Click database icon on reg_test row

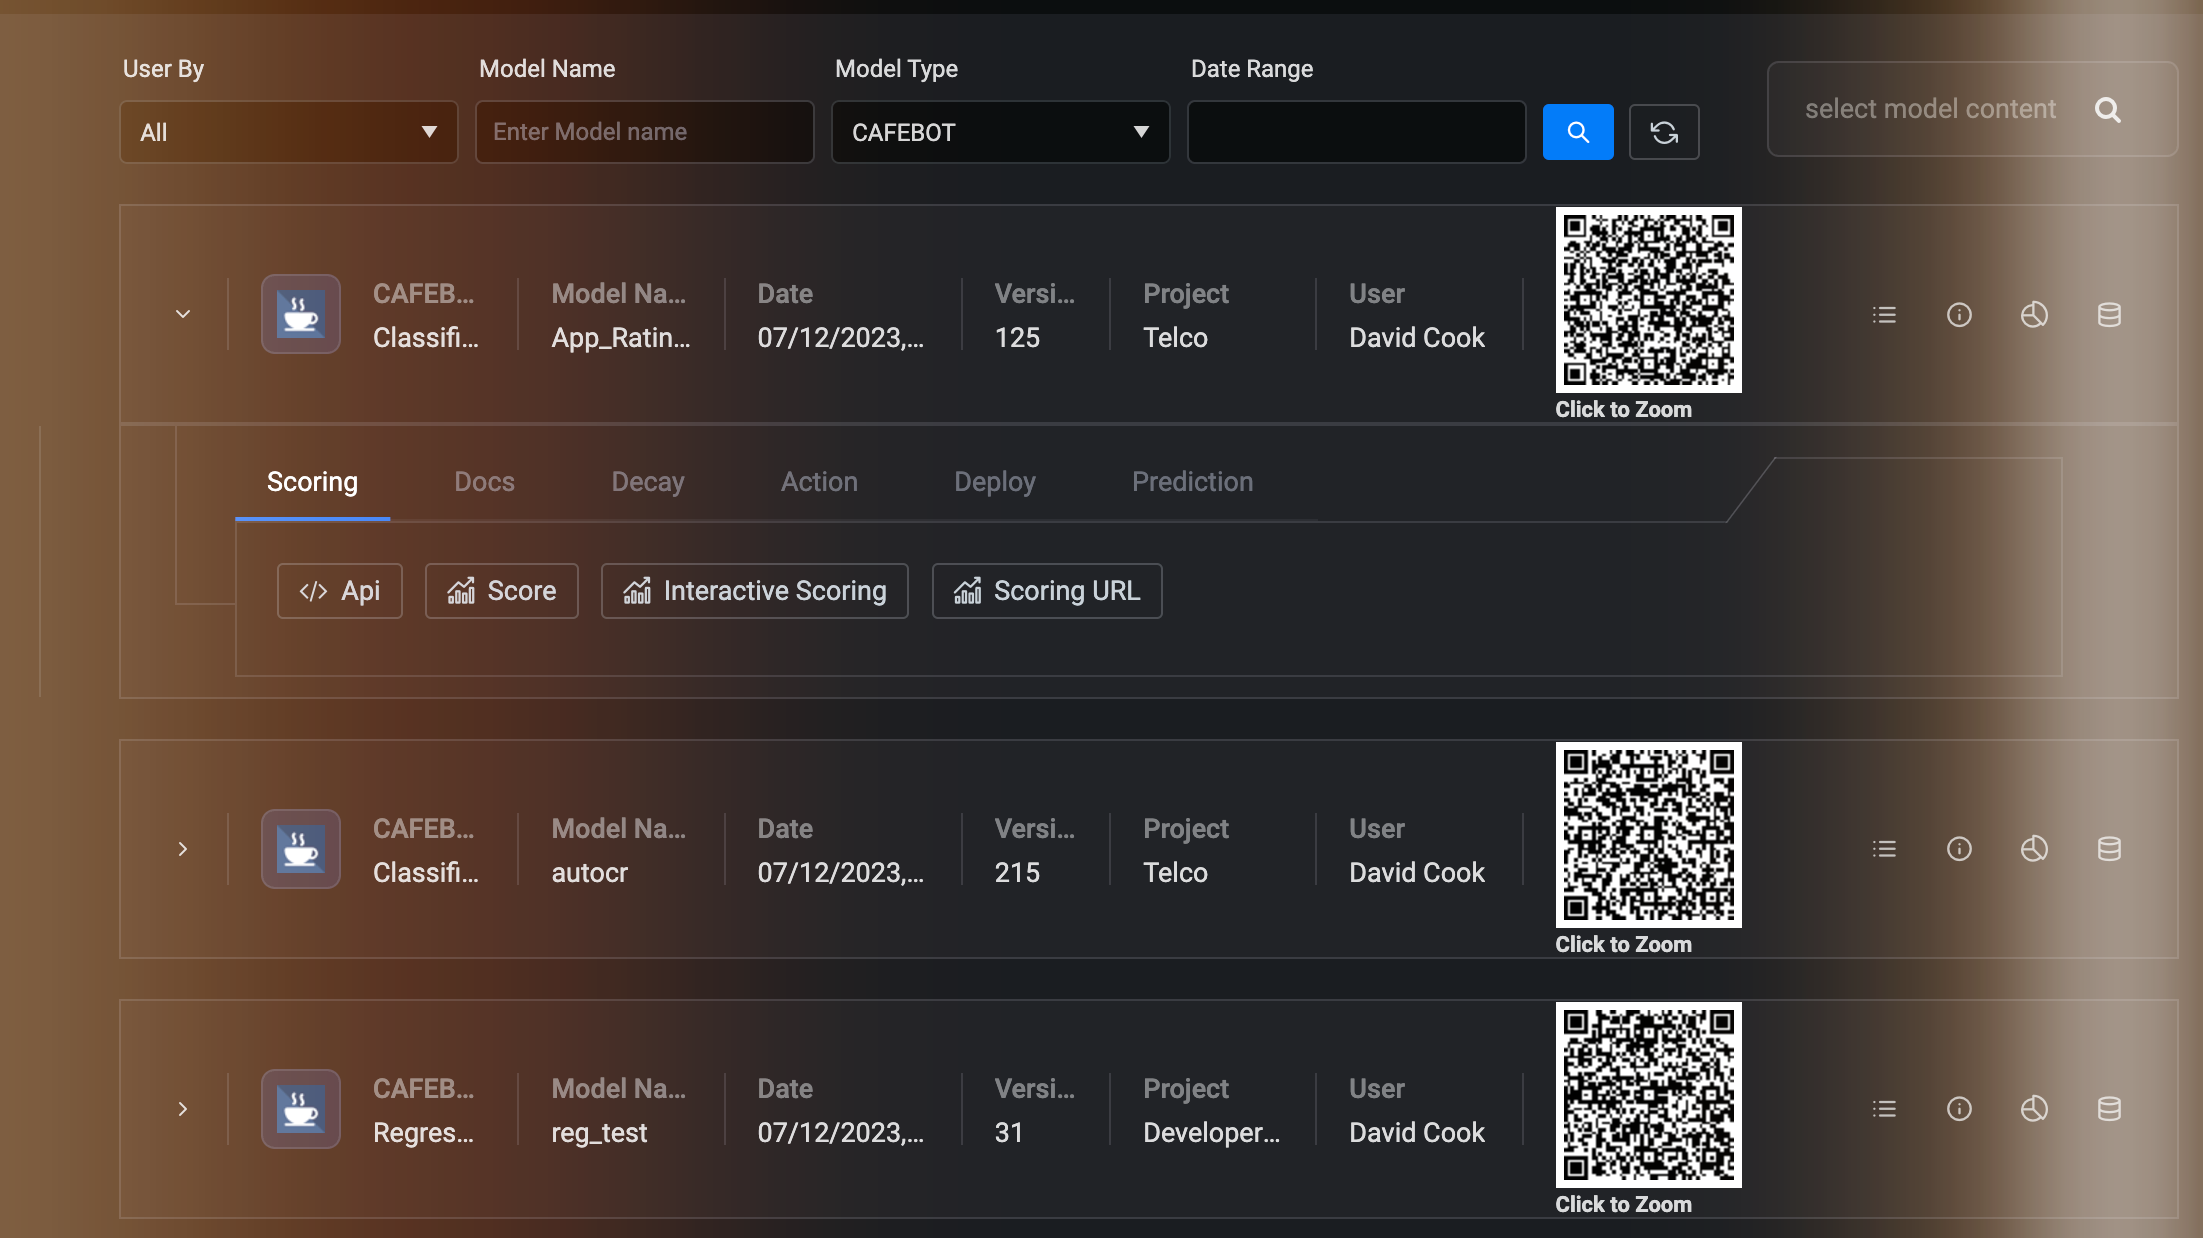click(x=2108, y=1109)
